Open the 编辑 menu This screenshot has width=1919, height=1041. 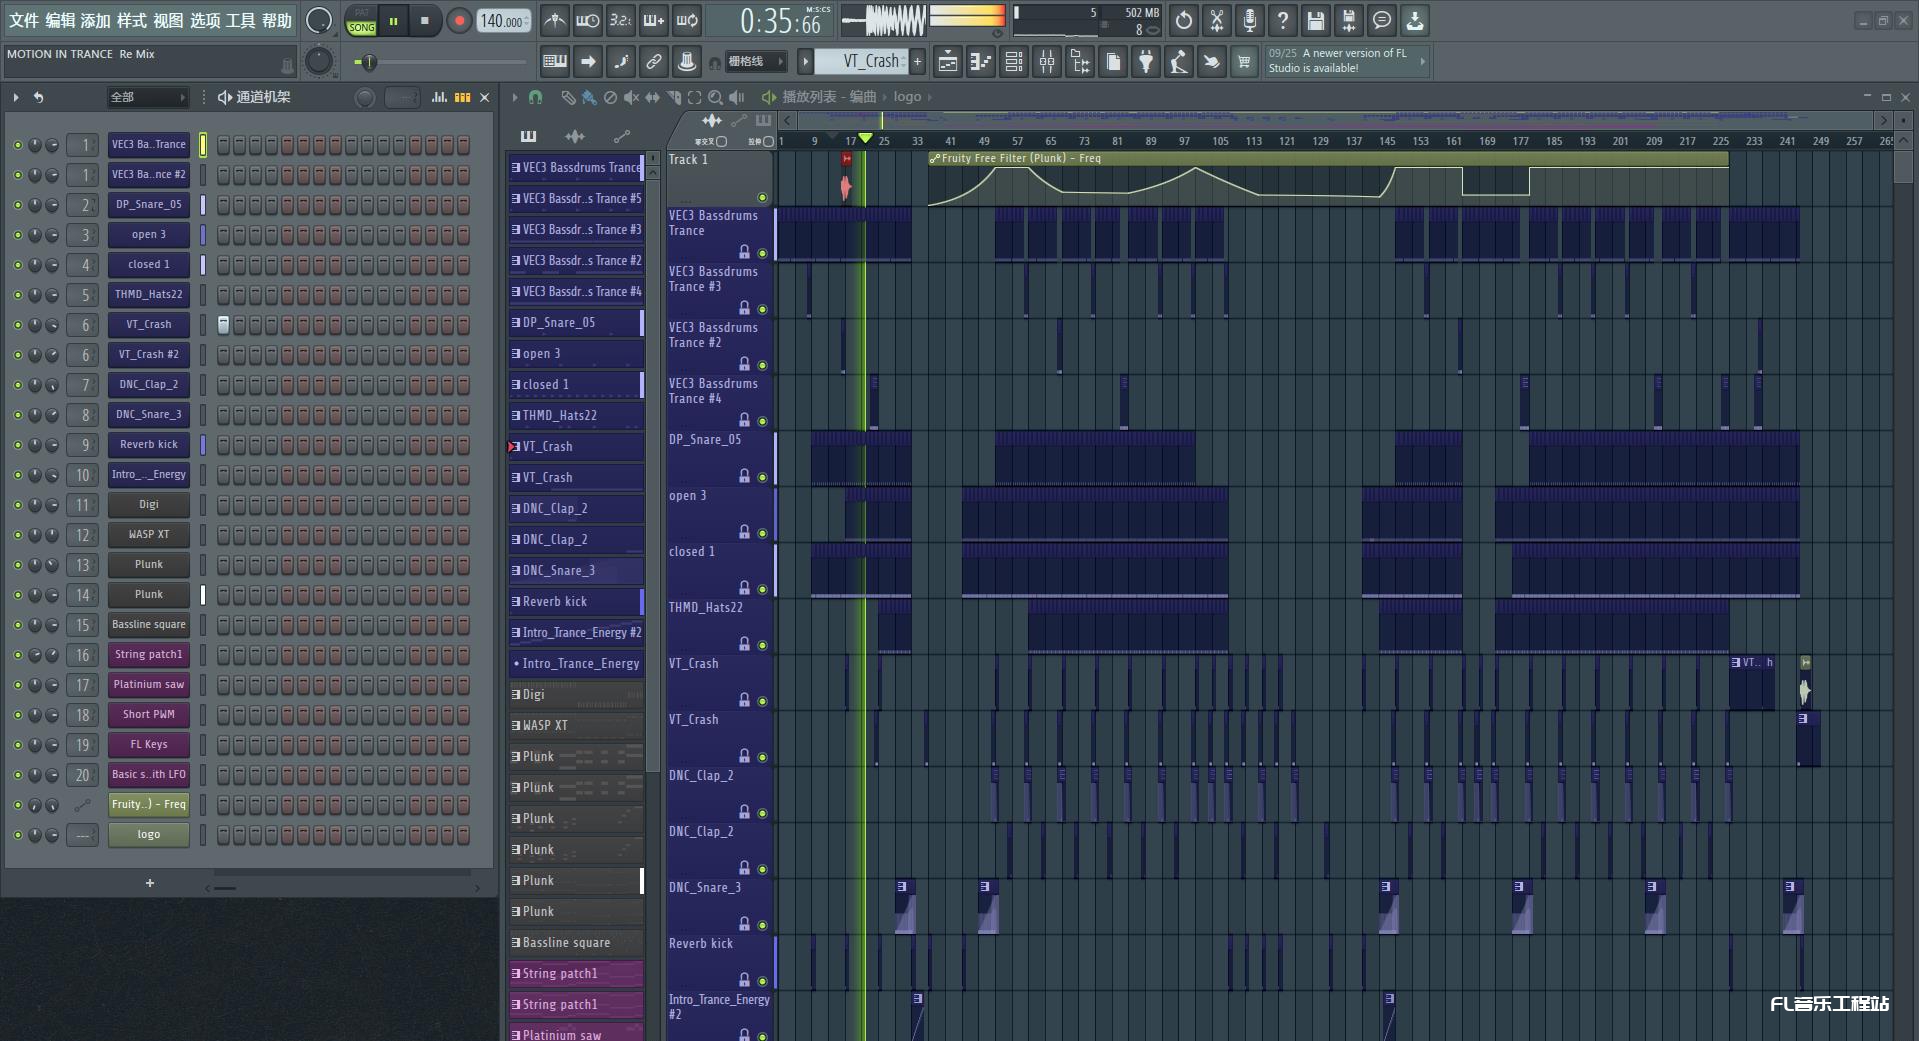pos(60,20)
